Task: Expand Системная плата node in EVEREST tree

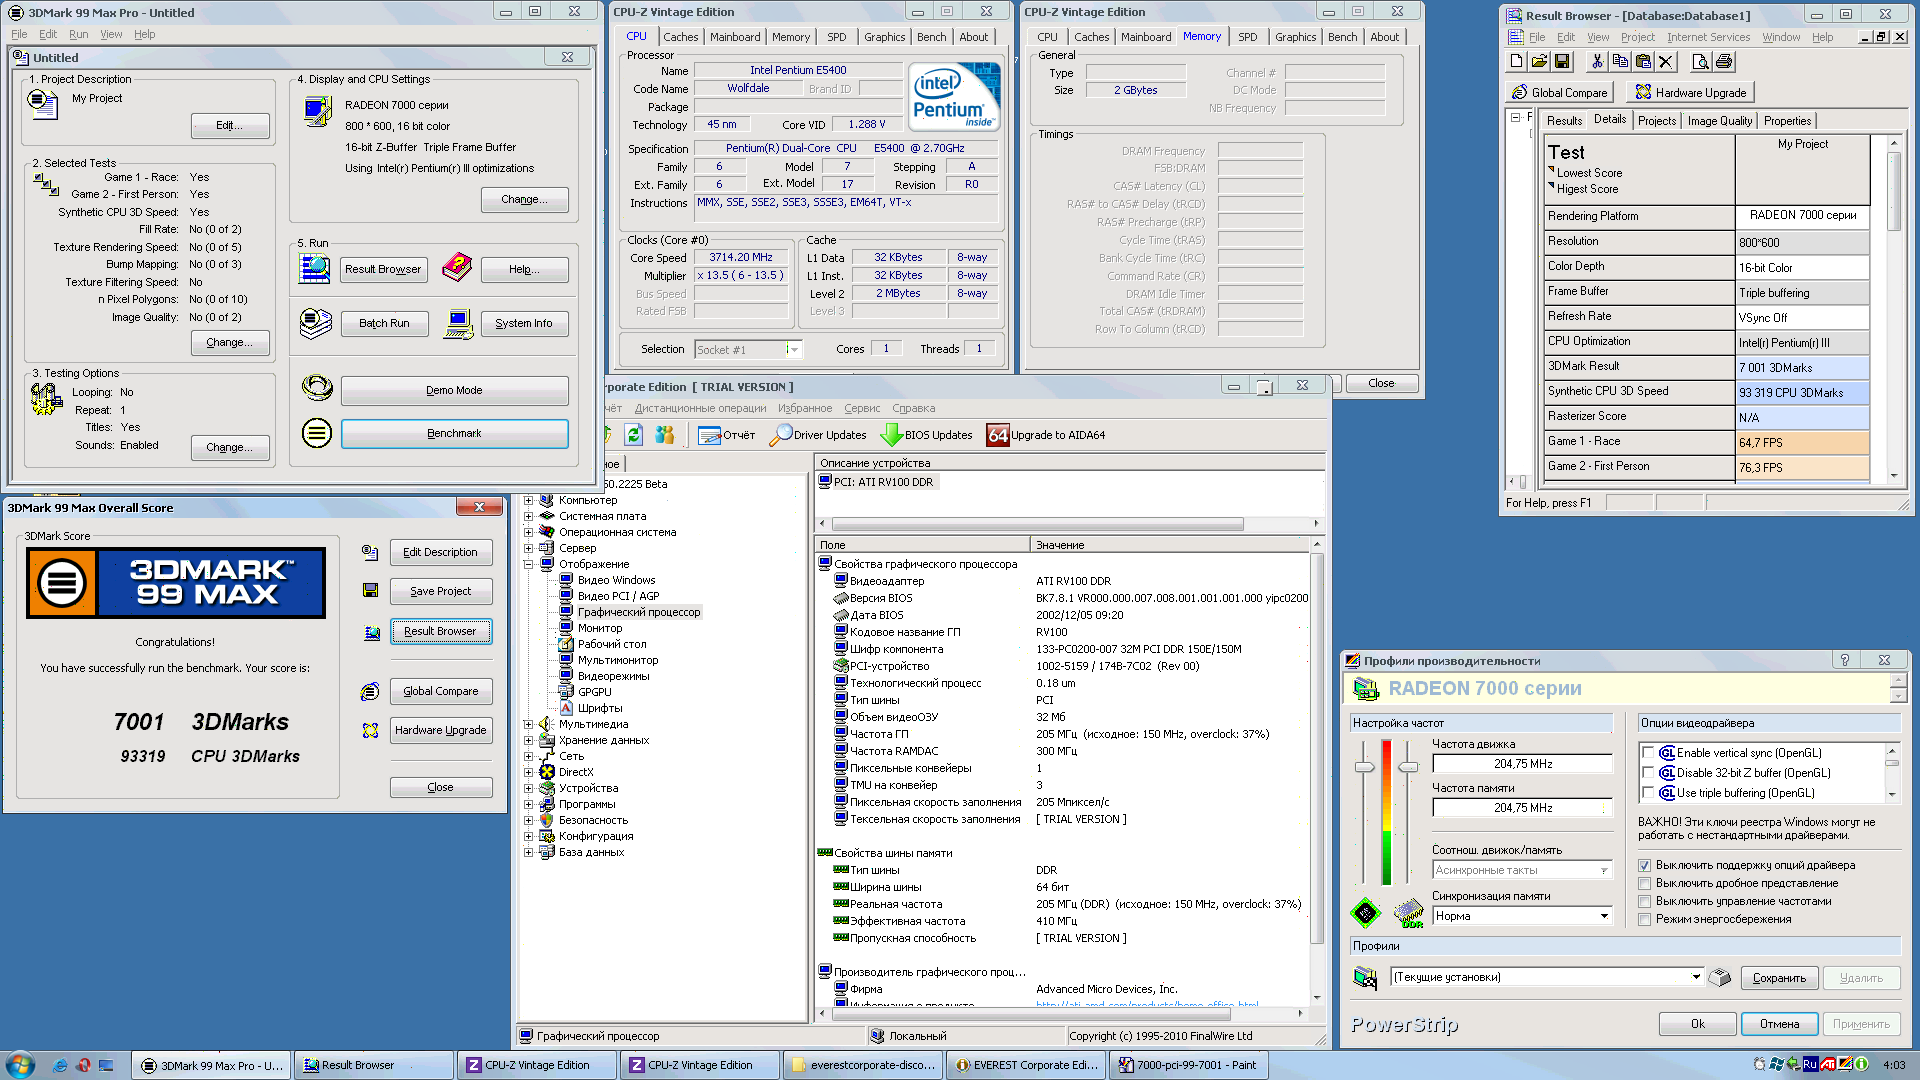Action: pyautogui.click(x=529, y=516)
